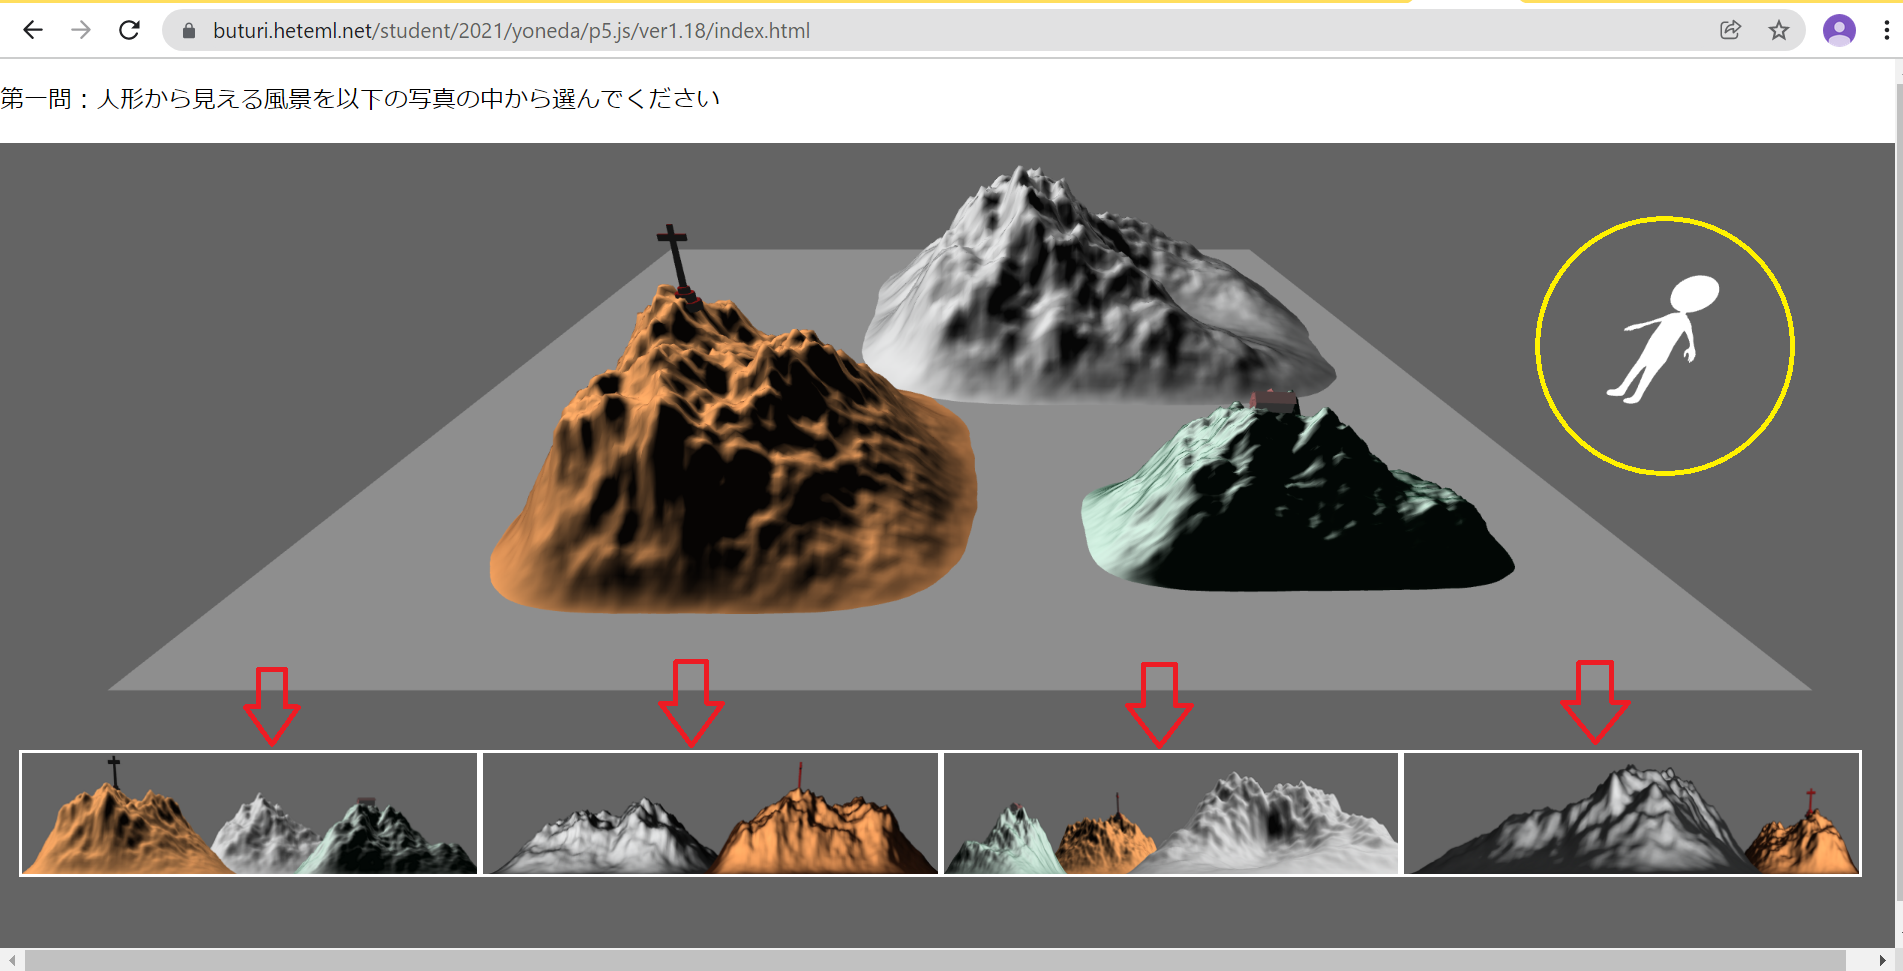Select the third answer photo thumbnail
The image size is (1903, 971).
coord(1170,814)
